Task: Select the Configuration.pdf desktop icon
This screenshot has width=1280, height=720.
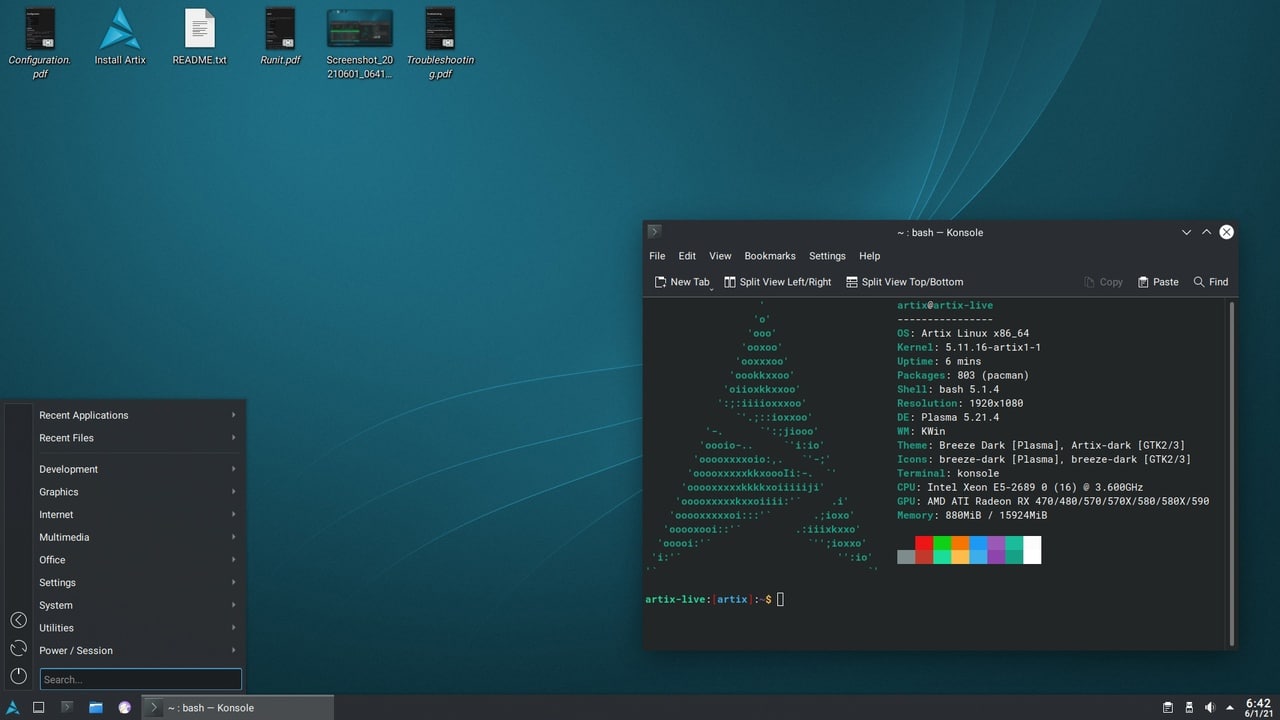Action: [x=40, y=43]
